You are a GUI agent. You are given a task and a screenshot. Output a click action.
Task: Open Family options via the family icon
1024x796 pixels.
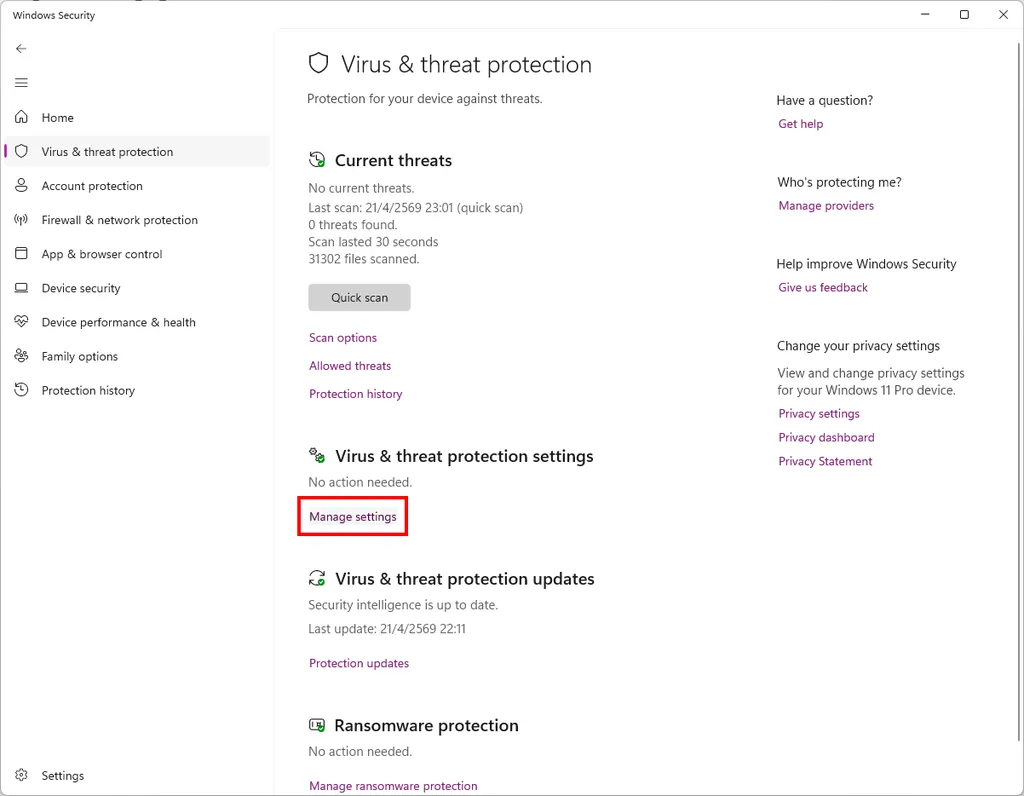click(x=21, y=356)
